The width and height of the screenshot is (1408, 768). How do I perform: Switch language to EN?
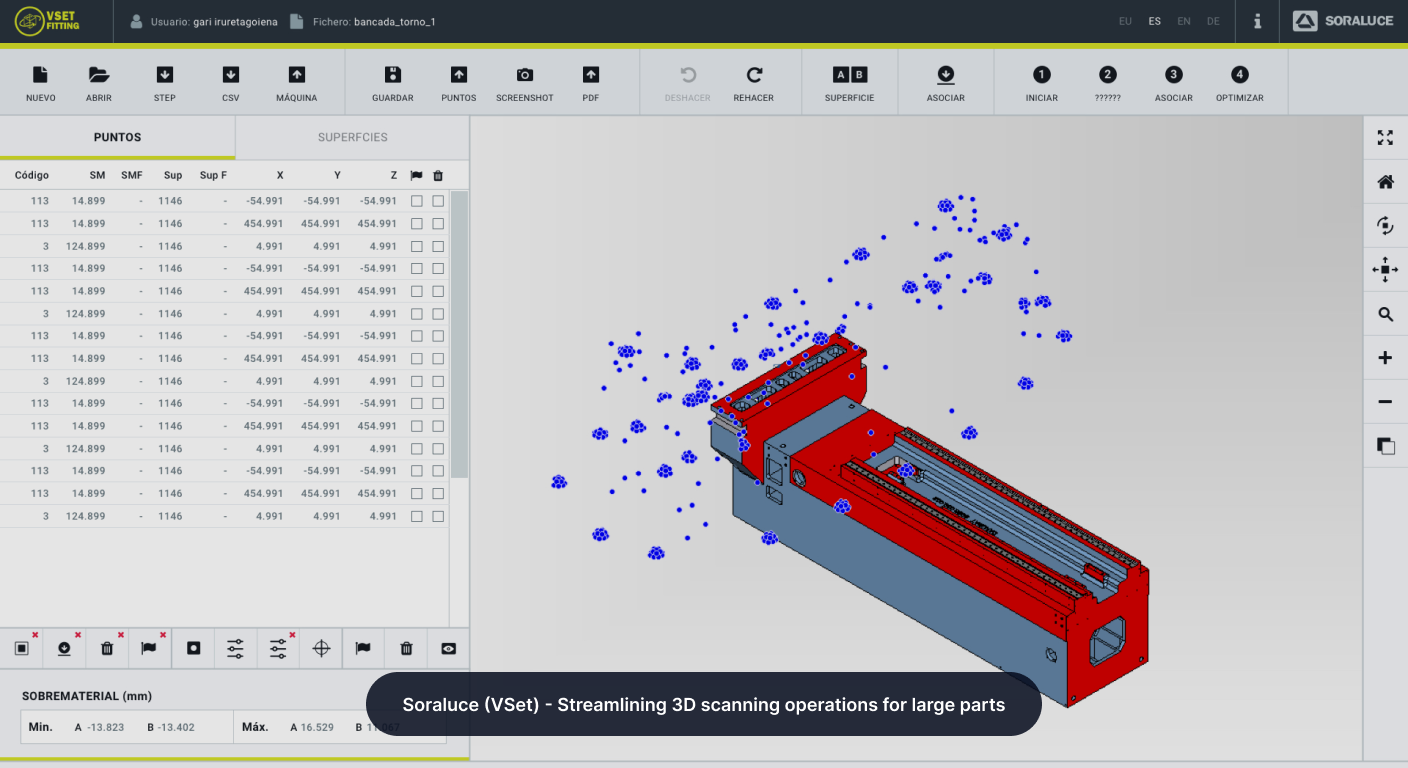click(x=1184, y=21)
